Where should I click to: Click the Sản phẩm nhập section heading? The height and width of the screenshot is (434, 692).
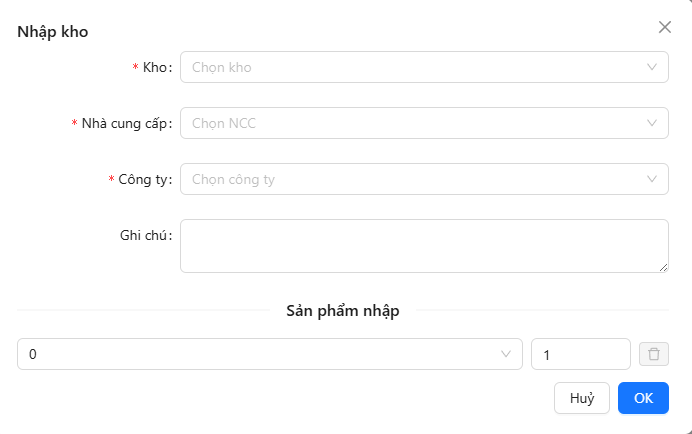(x=343, y=311)
